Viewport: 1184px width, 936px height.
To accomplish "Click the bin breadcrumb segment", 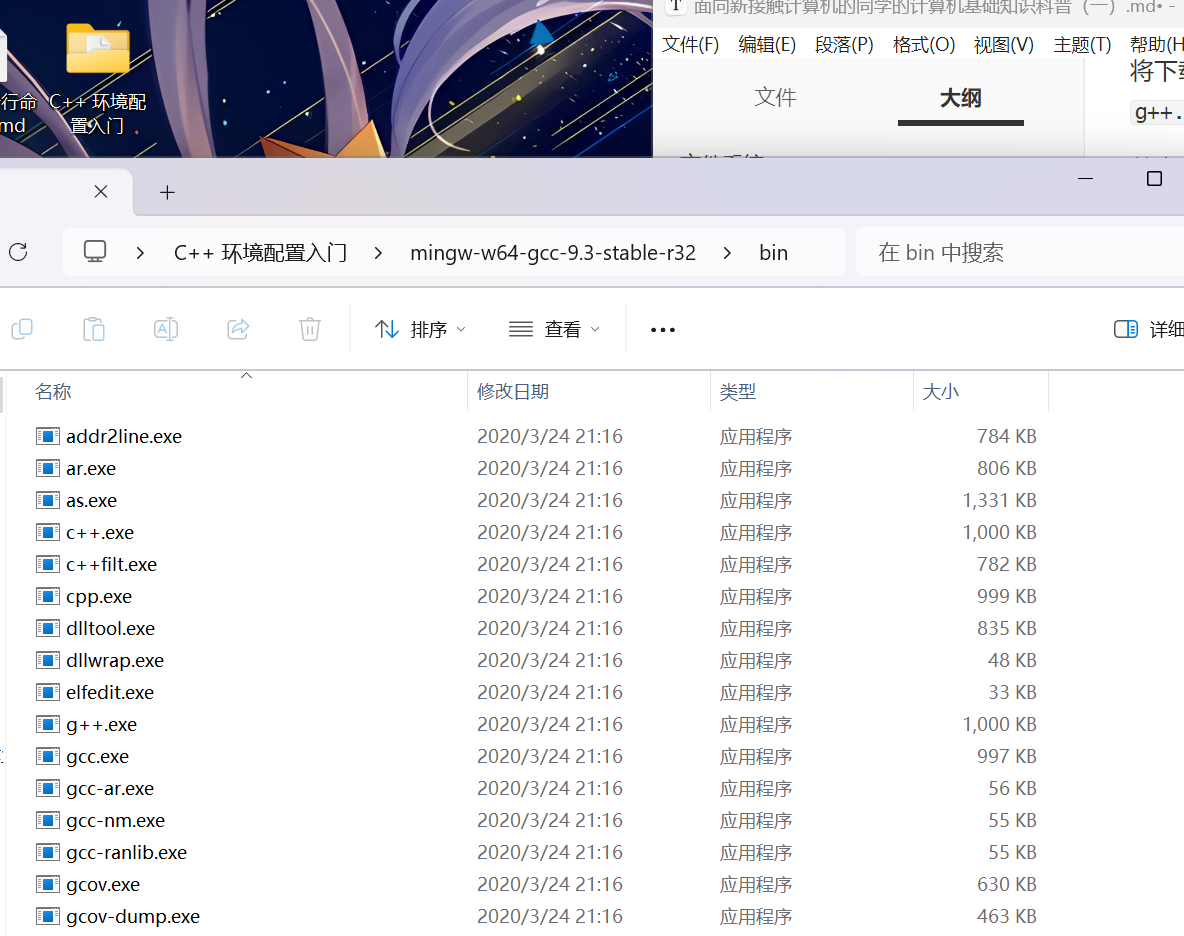I will [x=773, y=253].
